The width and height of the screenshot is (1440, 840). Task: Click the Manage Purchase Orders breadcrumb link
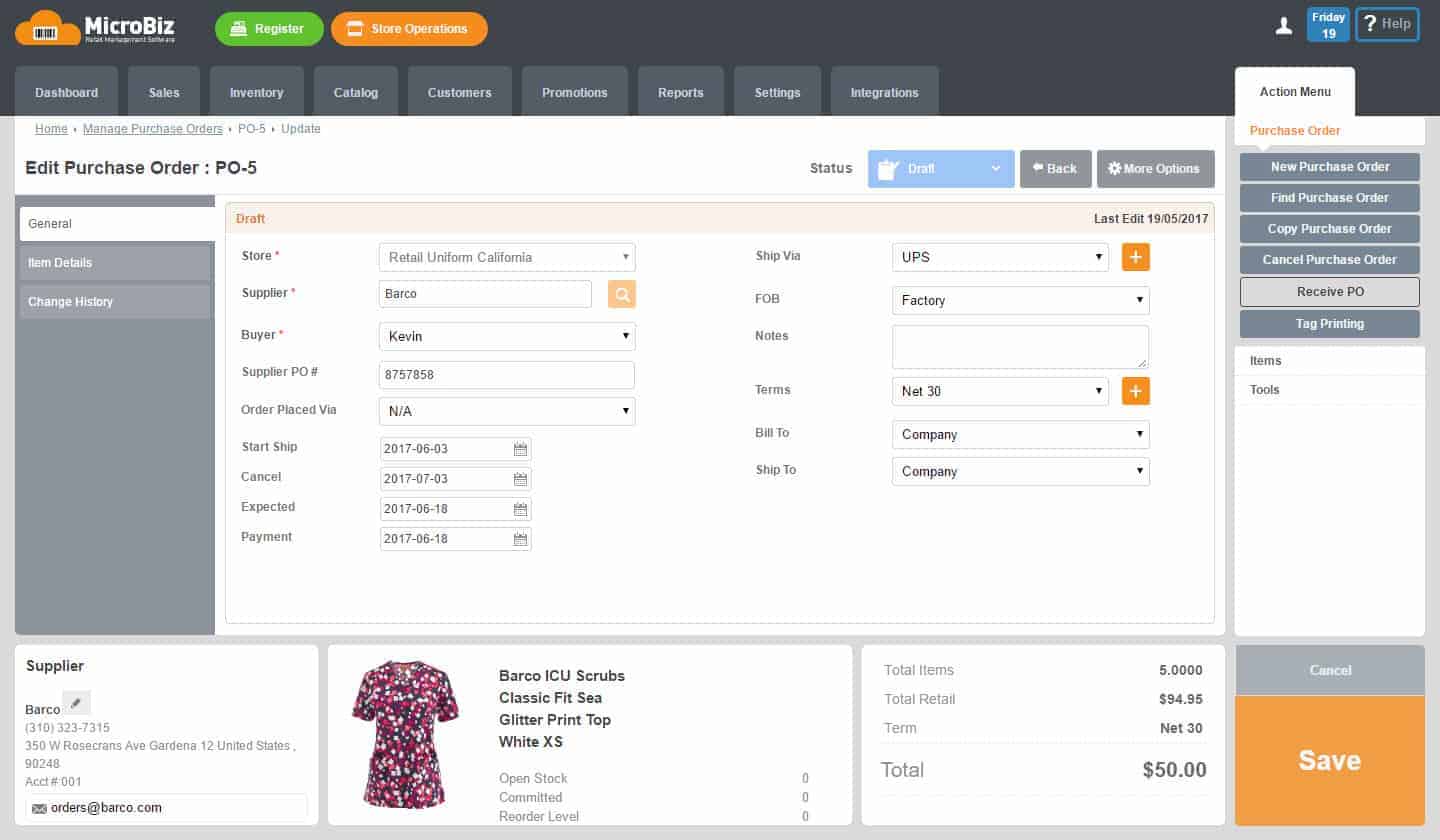pyautogui.click(x=153, y=129)
